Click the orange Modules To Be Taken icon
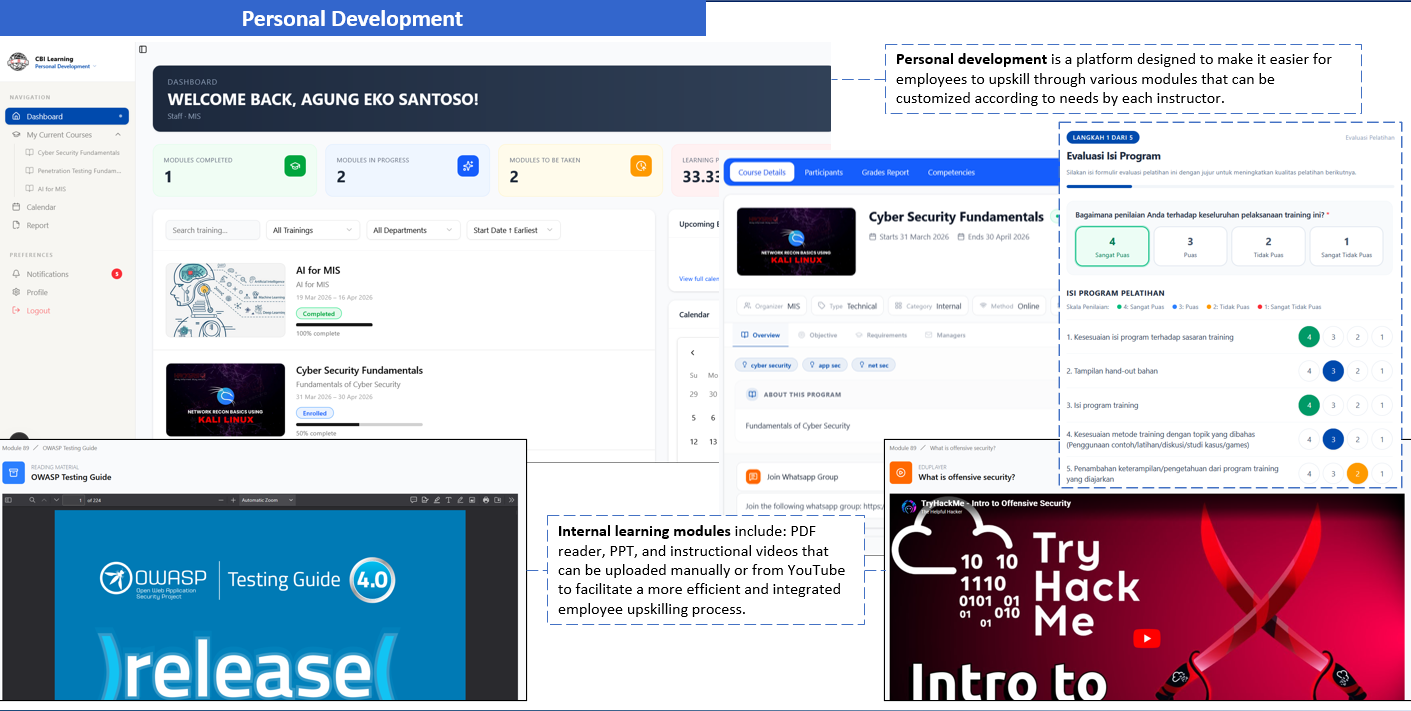 (641, 166)
